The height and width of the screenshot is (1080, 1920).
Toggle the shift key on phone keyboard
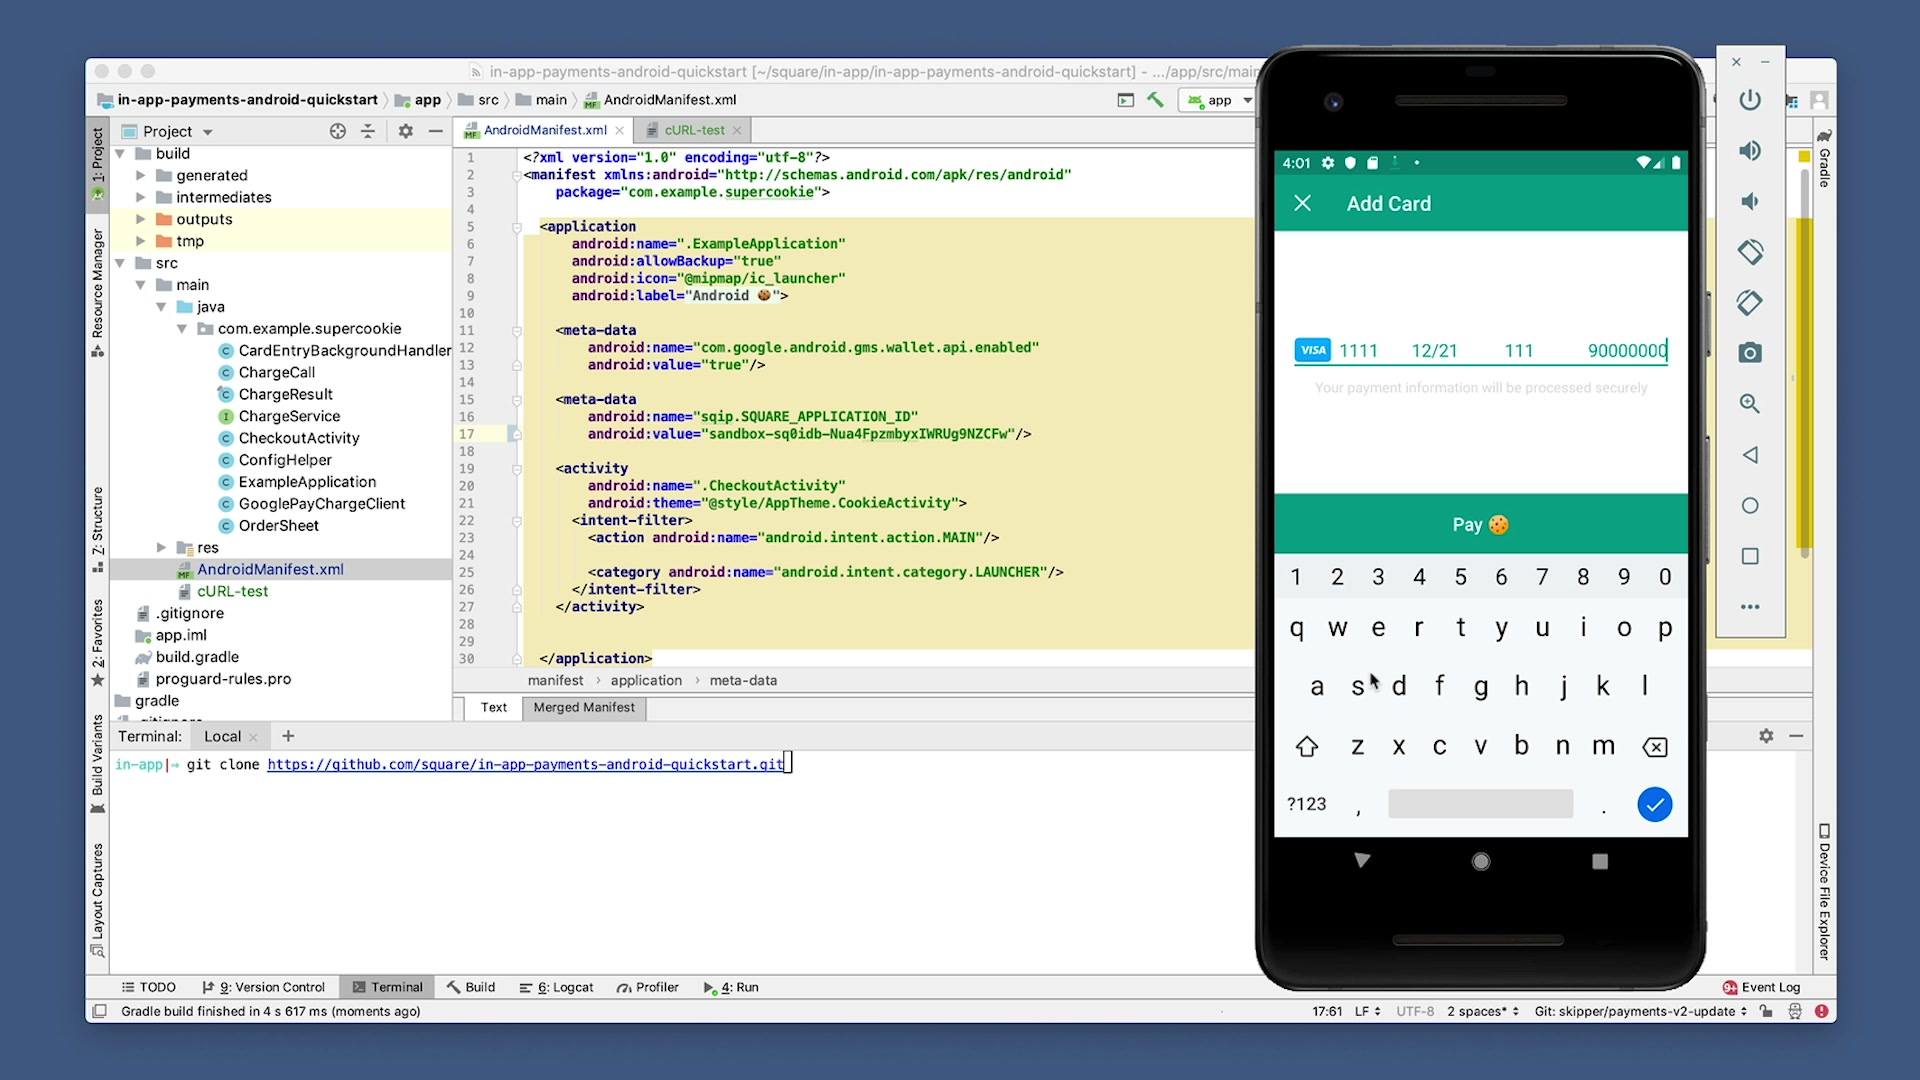click(1306, 747)
